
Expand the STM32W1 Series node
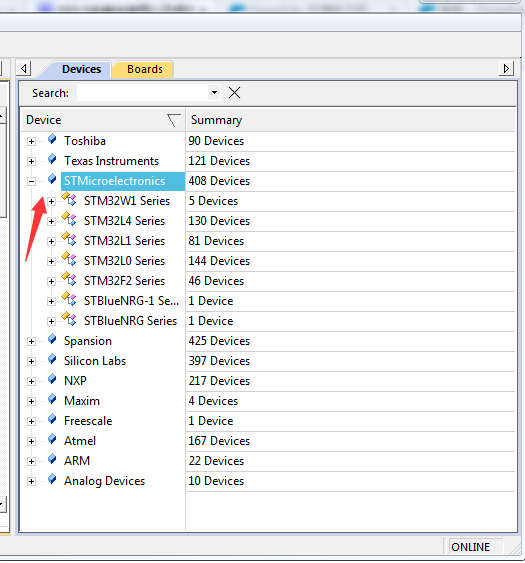pyautogui.click(x=51, y=201)
